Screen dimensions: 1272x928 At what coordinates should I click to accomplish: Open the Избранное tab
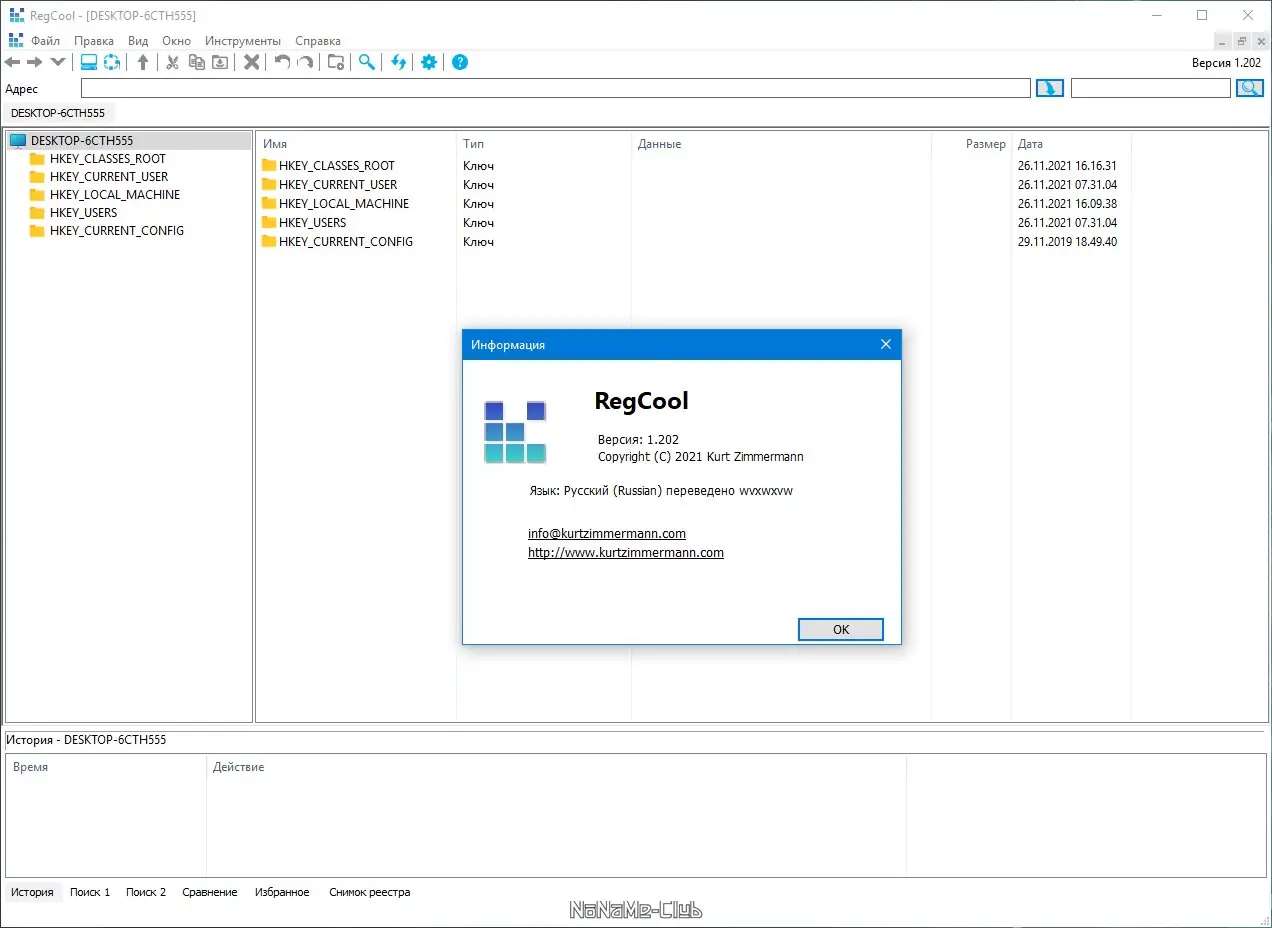pyautogui.click(x=282, y=892)
